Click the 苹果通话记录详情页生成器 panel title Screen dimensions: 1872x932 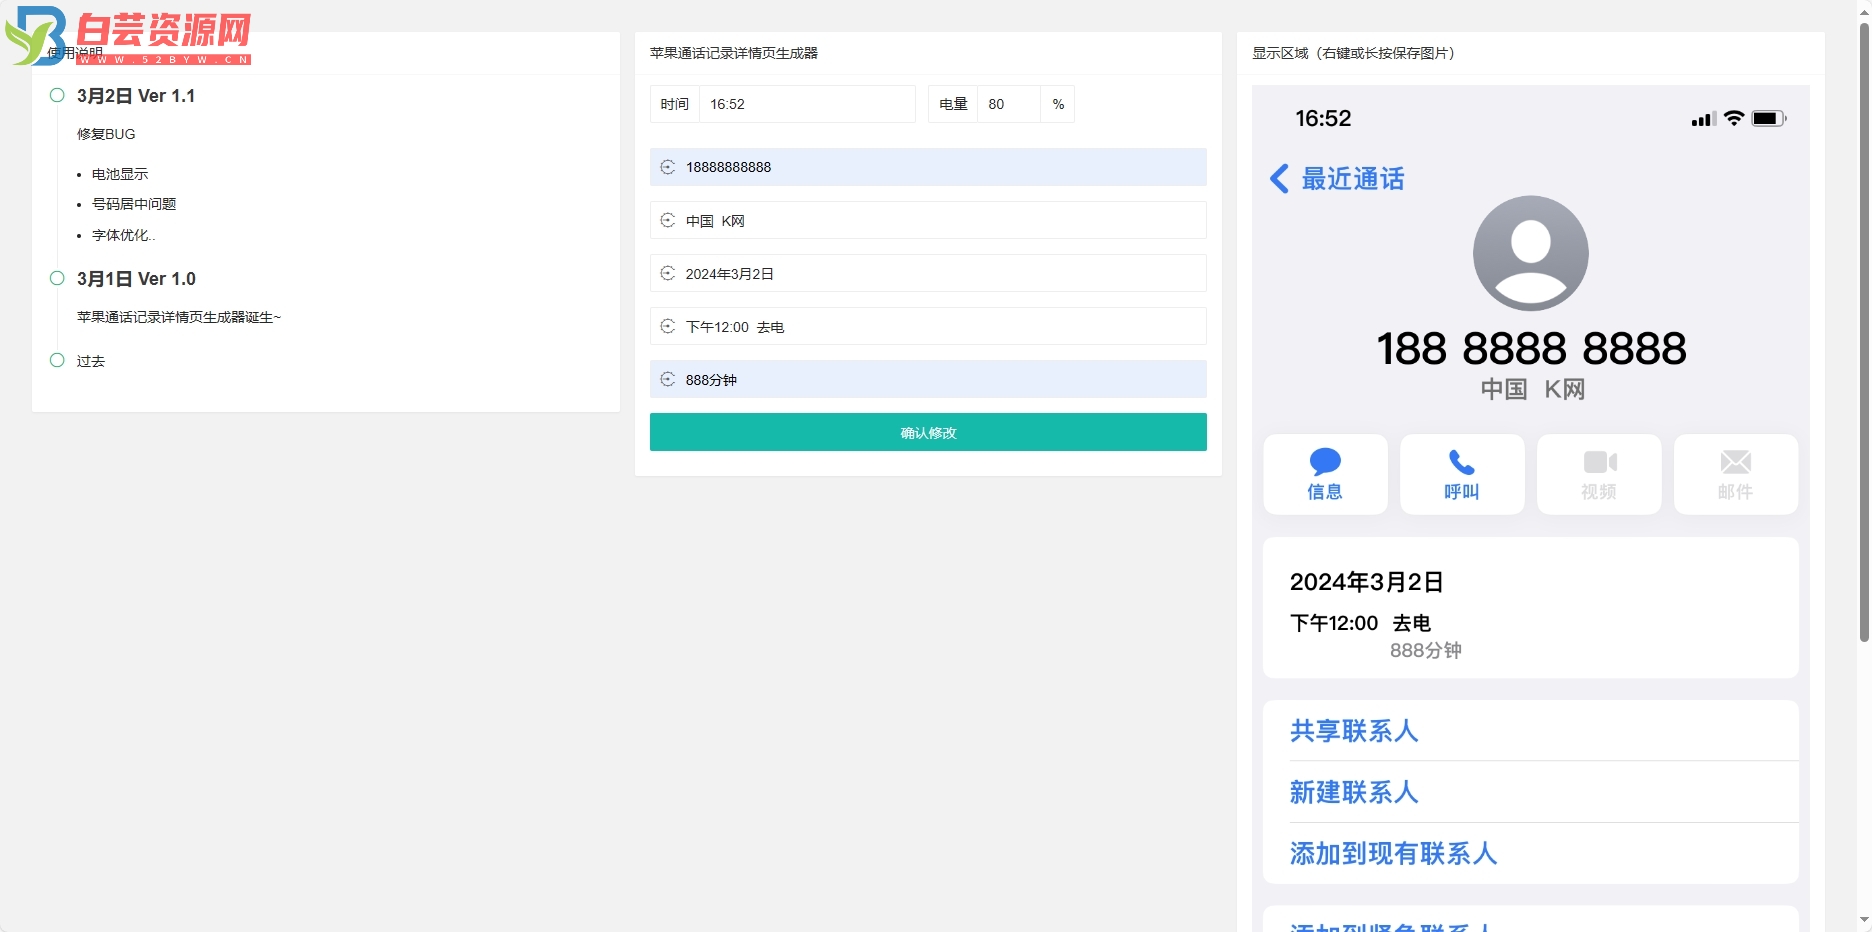[734, 53]
